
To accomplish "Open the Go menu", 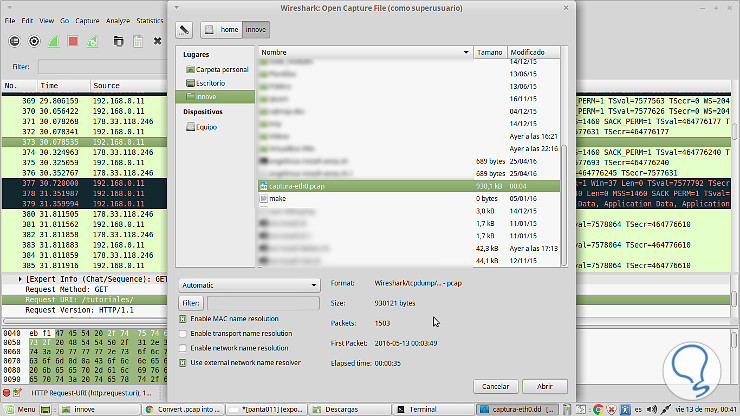I will pos(65,21).
